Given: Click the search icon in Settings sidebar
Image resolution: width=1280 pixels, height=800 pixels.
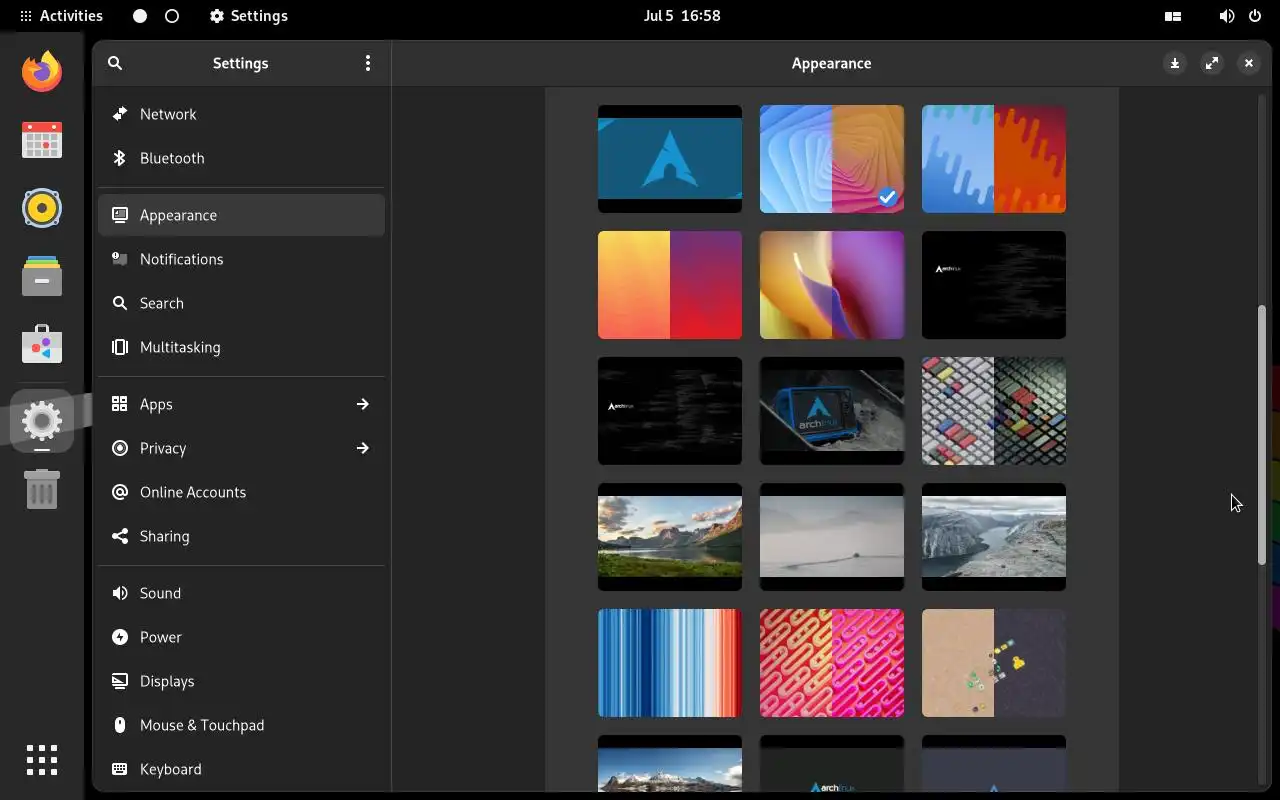Looking at the screenshot, I should [x=115, y=63].
